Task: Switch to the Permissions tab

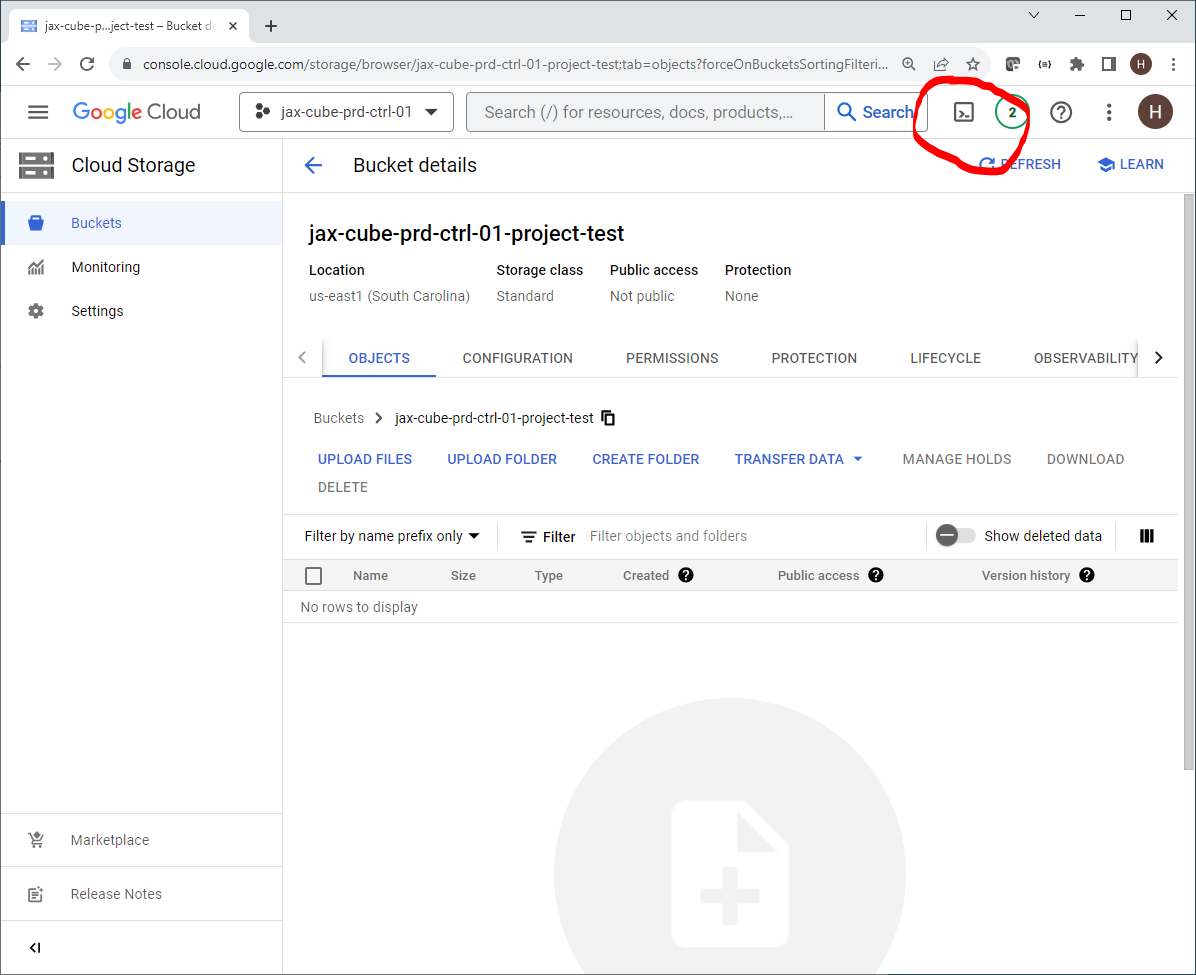Action: [672, 358]
